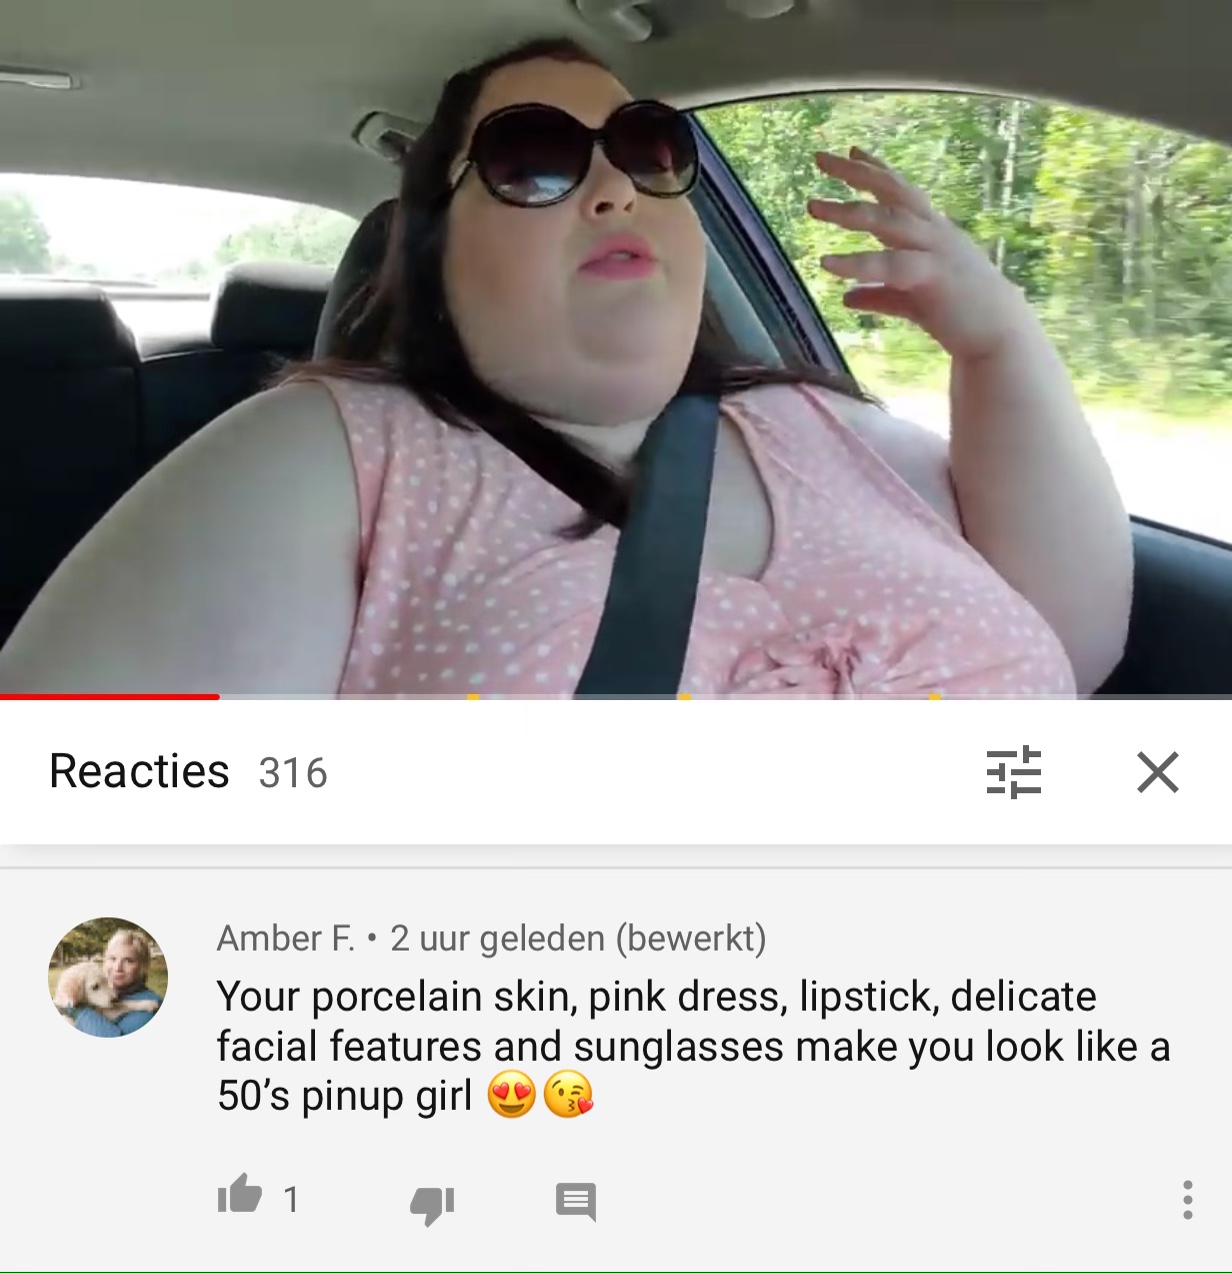
Task: Click the heart-eyes emoji in the comment
Action: click(512, 1094)
